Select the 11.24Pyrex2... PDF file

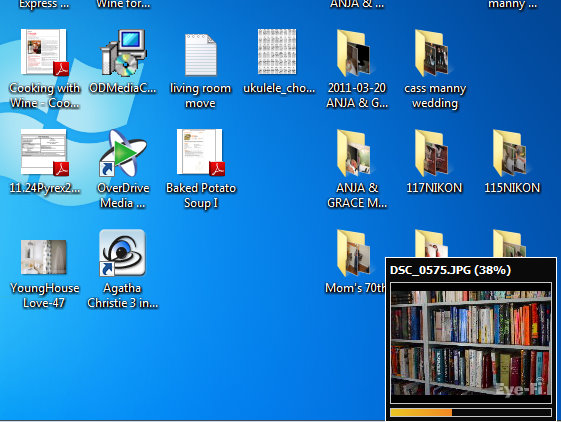[x=44, y=152]
